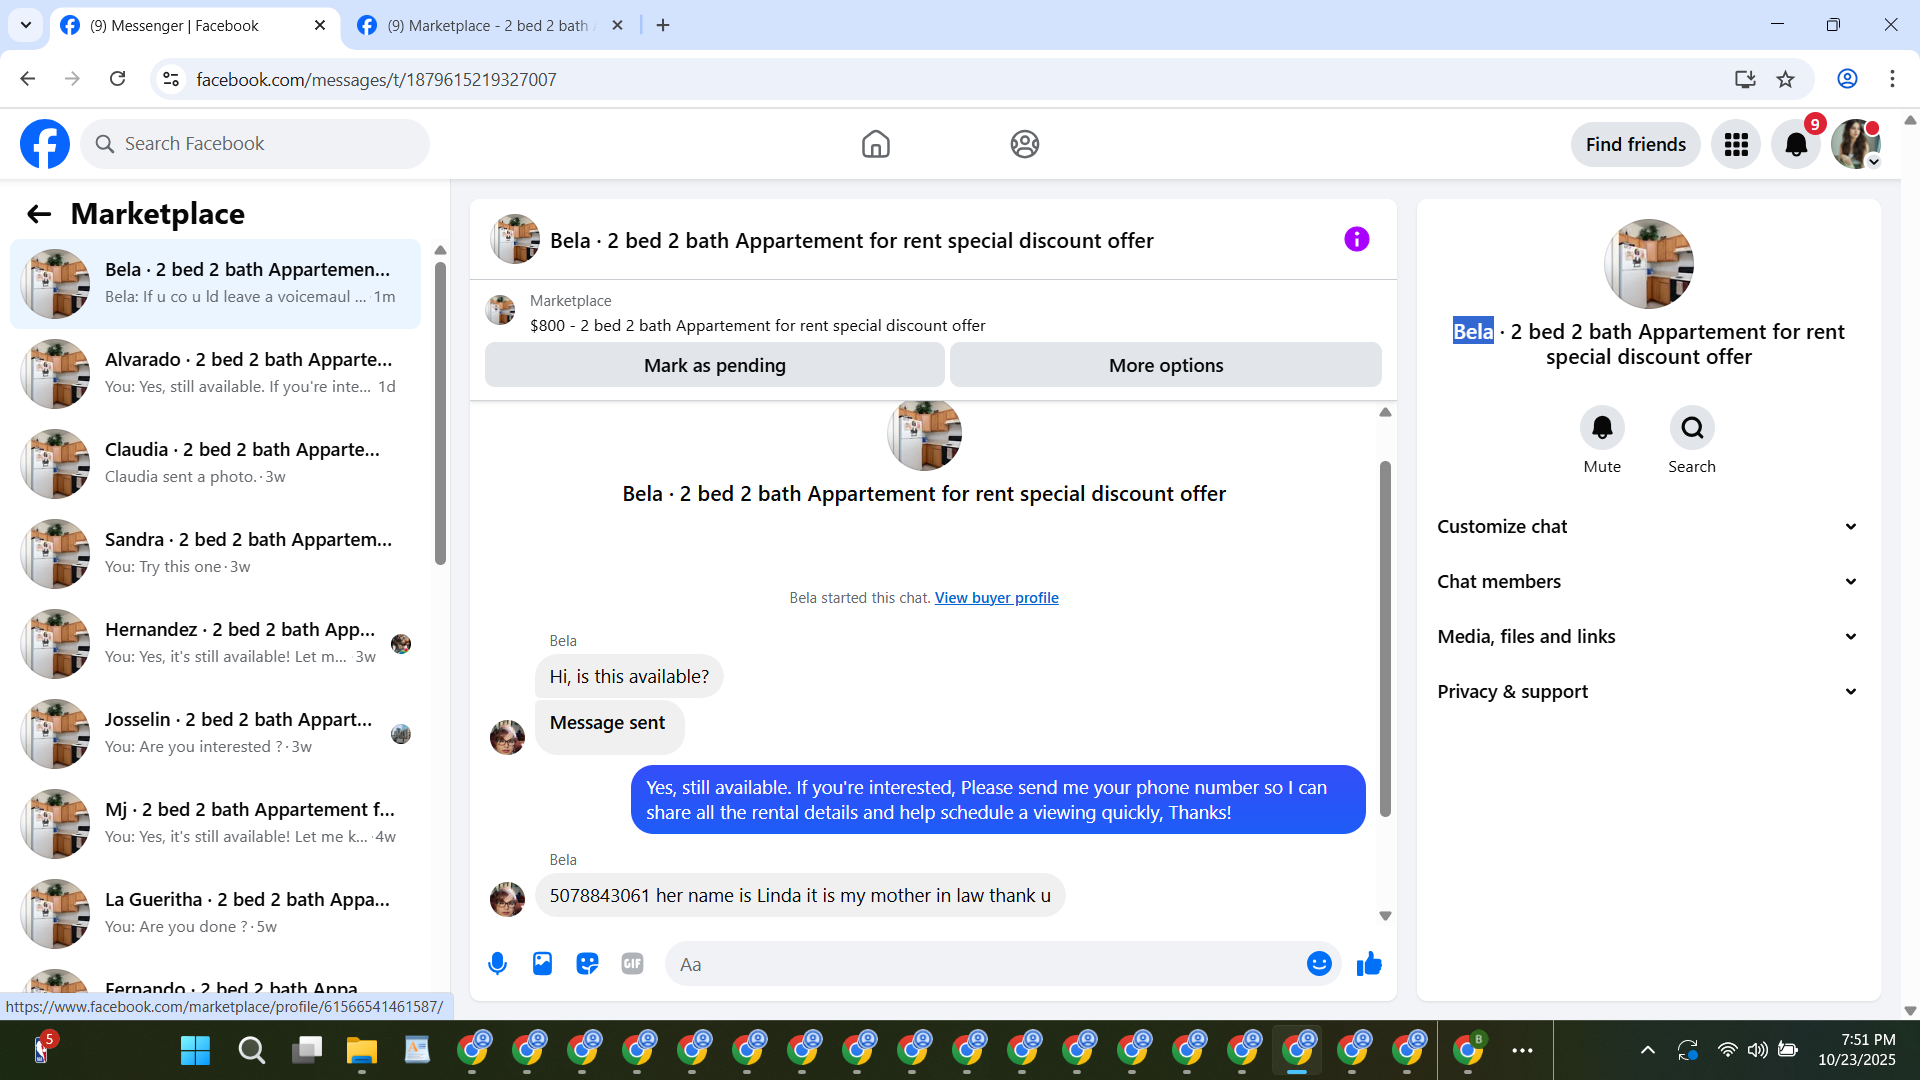
Task: Go to Facebook Home icon tab
Action: 875,145
